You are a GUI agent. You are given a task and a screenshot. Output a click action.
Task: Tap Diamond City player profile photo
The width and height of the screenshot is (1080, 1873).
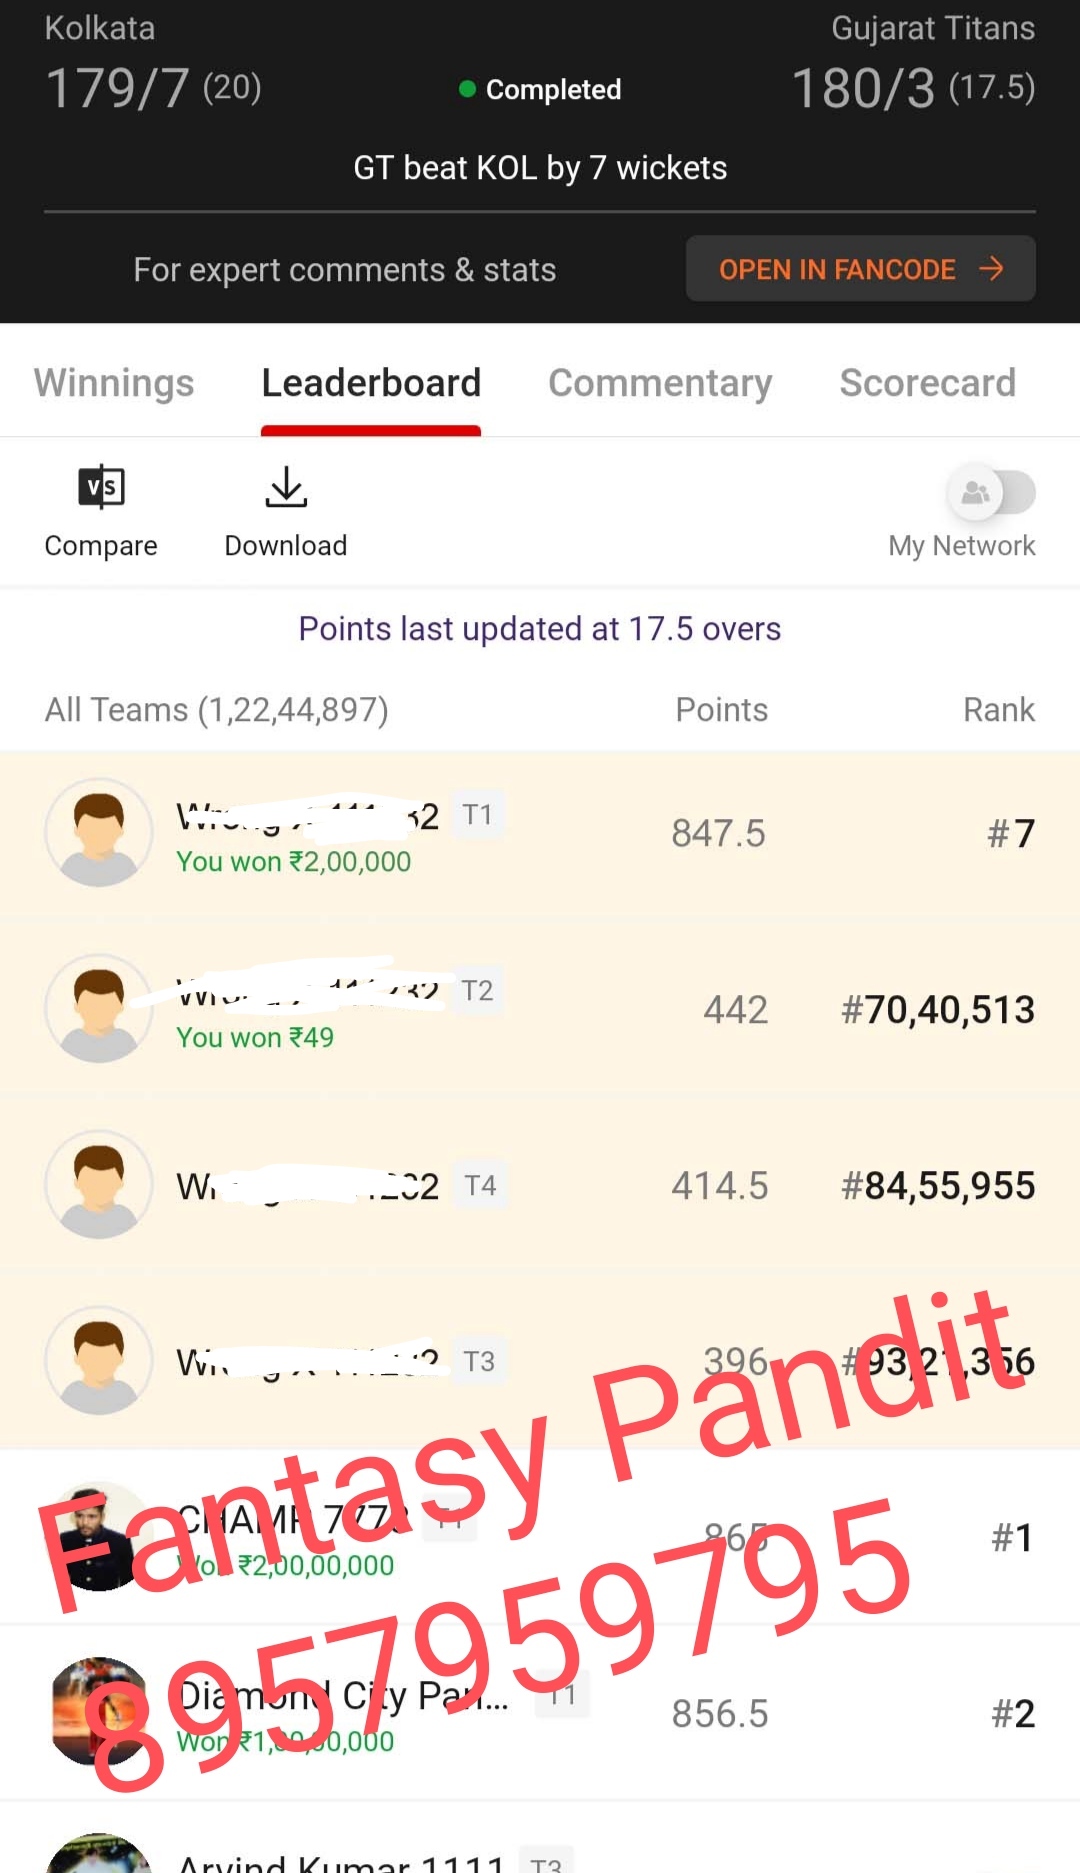point(98,1712)
